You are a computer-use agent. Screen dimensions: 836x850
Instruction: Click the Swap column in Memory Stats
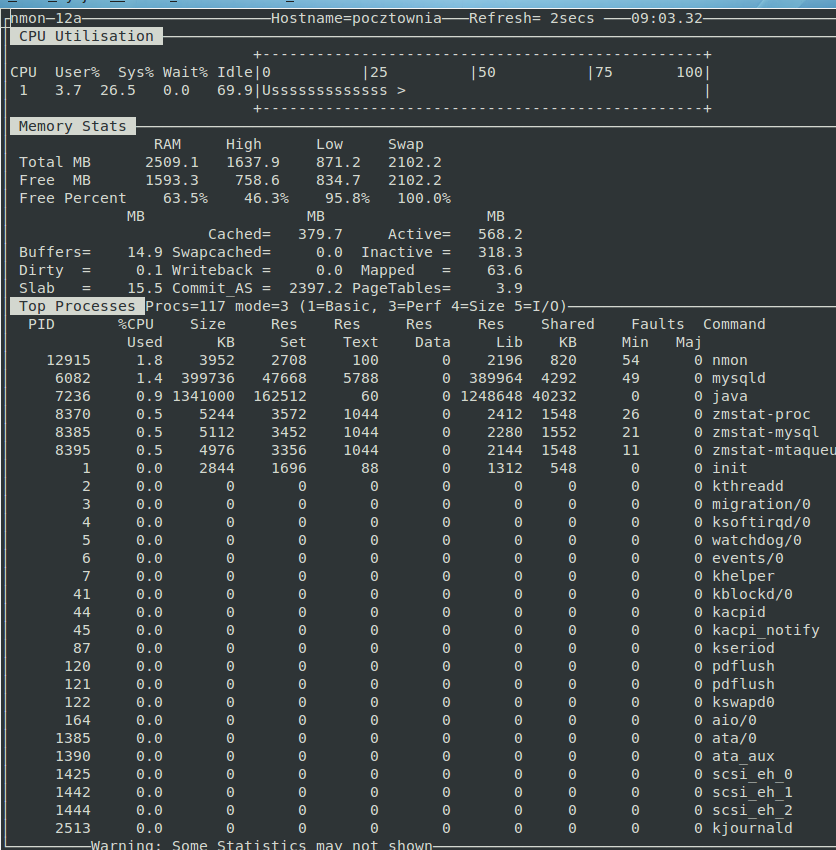tap(405, 144)
